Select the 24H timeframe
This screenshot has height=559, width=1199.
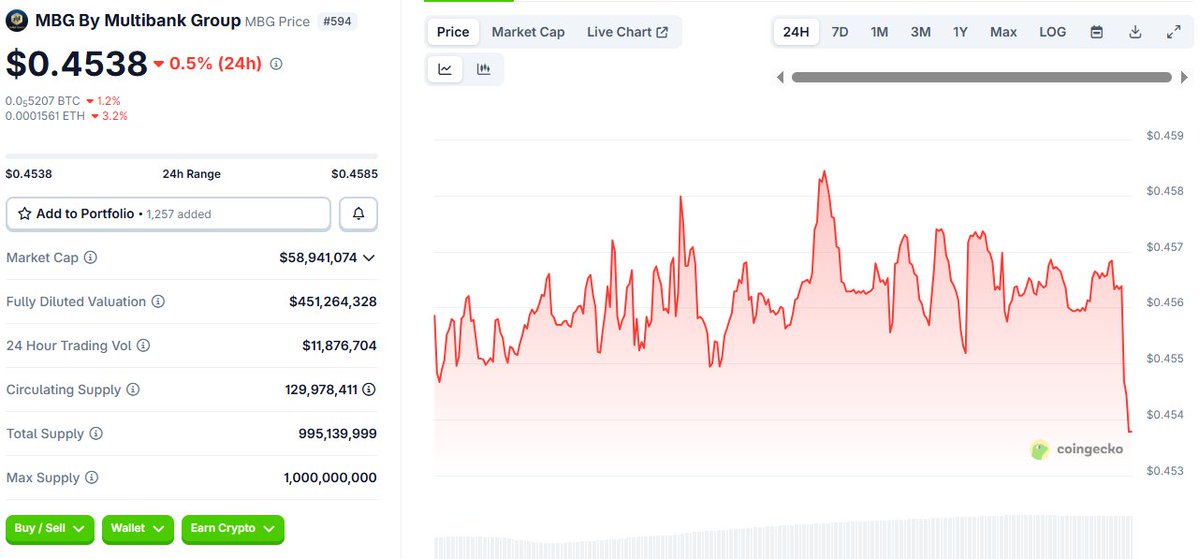[796, 32]
